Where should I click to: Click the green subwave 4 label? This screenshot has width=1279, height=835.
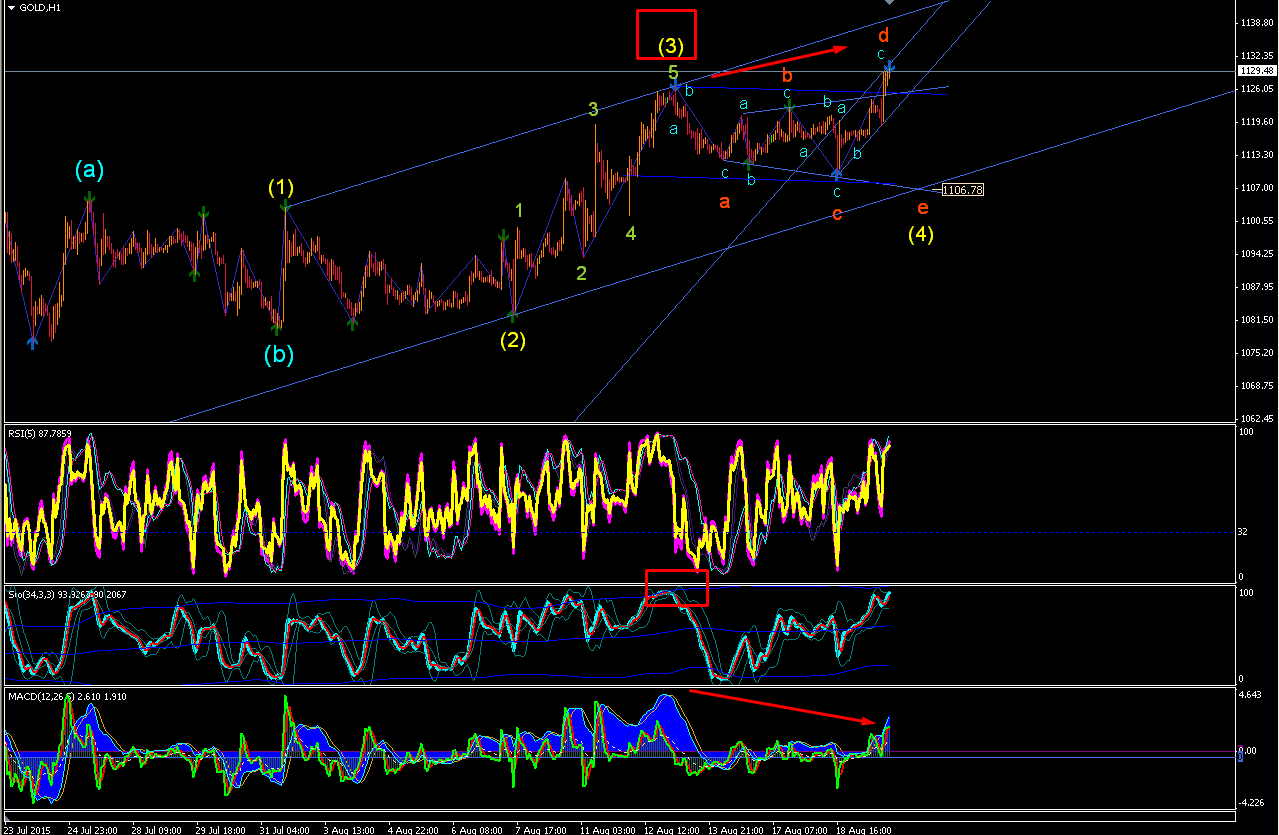[630, 233]
